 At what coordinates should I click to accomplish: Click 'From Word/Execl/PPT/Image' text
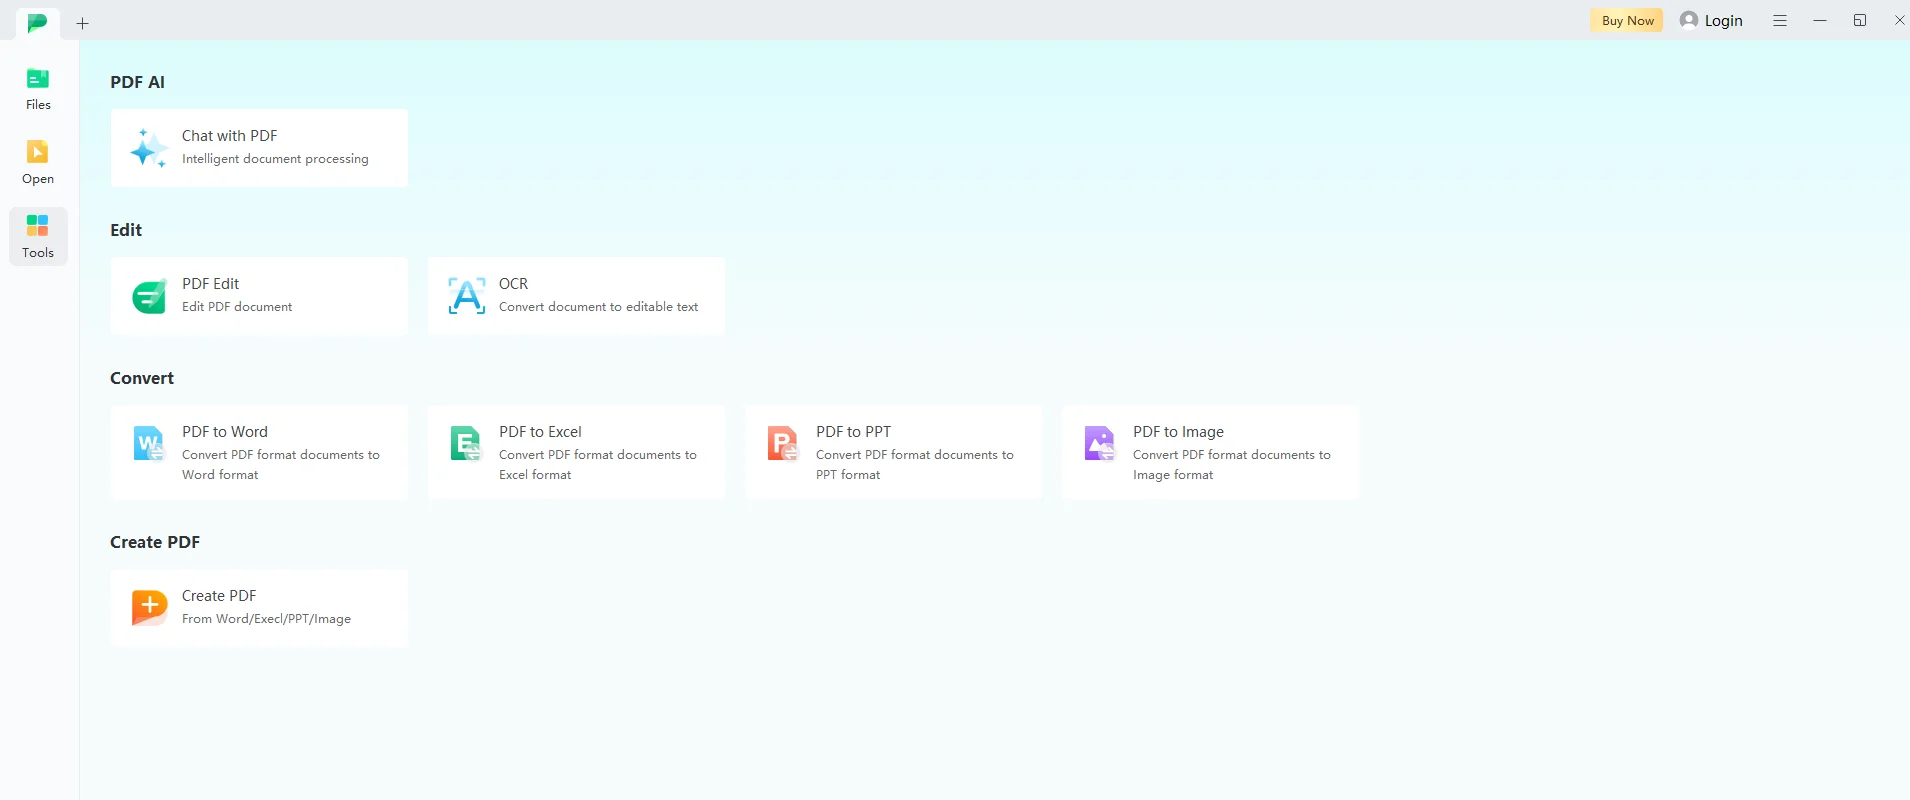(x=266, y=619)
